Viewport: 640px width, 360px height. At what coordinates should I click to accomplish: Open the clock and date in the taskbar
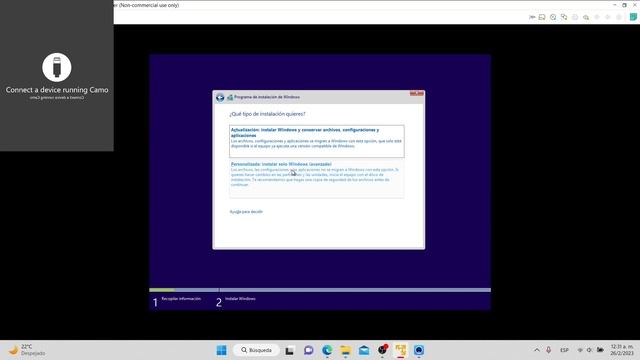pos(622,350)
